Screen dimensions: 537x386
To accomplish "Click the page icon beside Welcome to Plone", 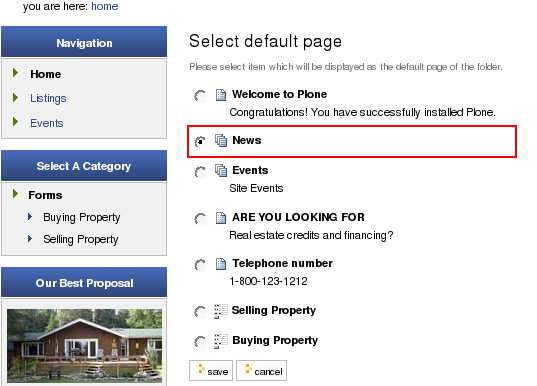I will point(221,95).
